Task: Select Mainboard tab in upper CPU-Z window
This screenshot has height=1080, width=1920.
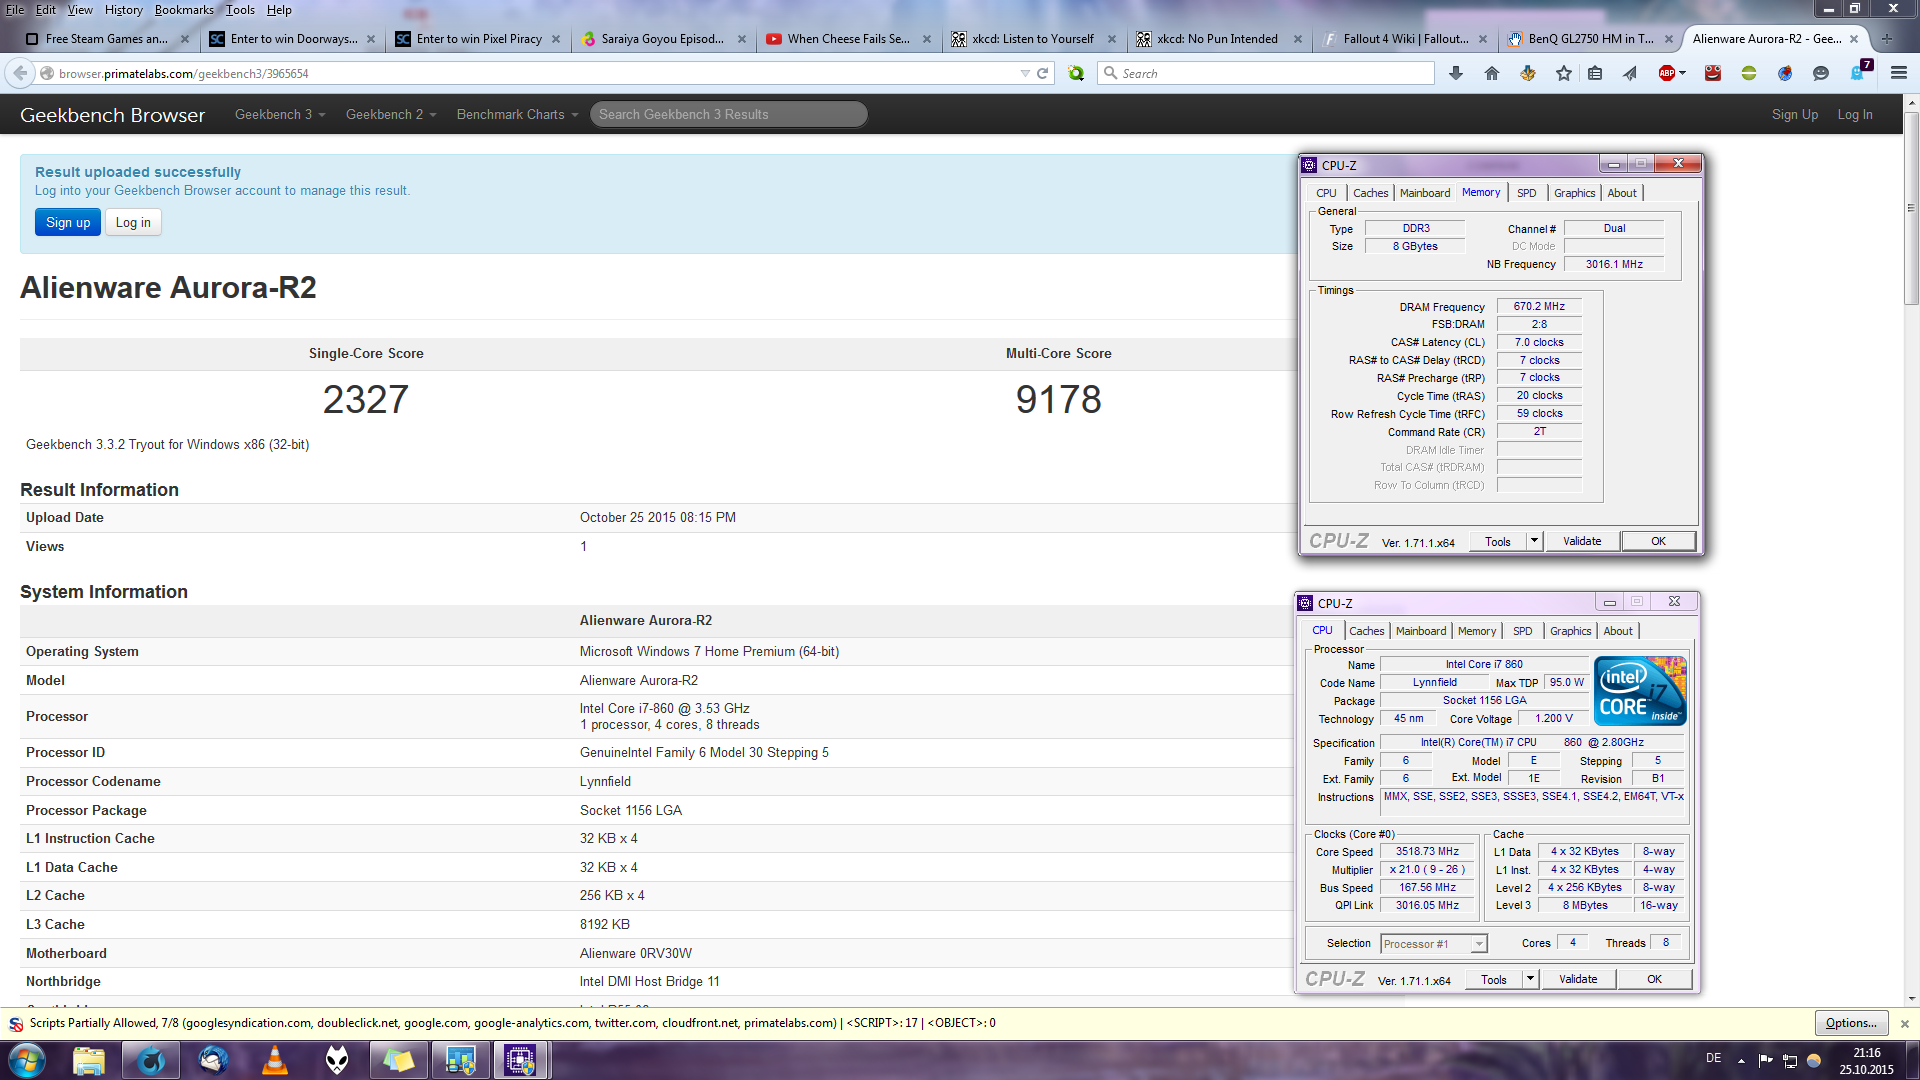Action: 1424,193
